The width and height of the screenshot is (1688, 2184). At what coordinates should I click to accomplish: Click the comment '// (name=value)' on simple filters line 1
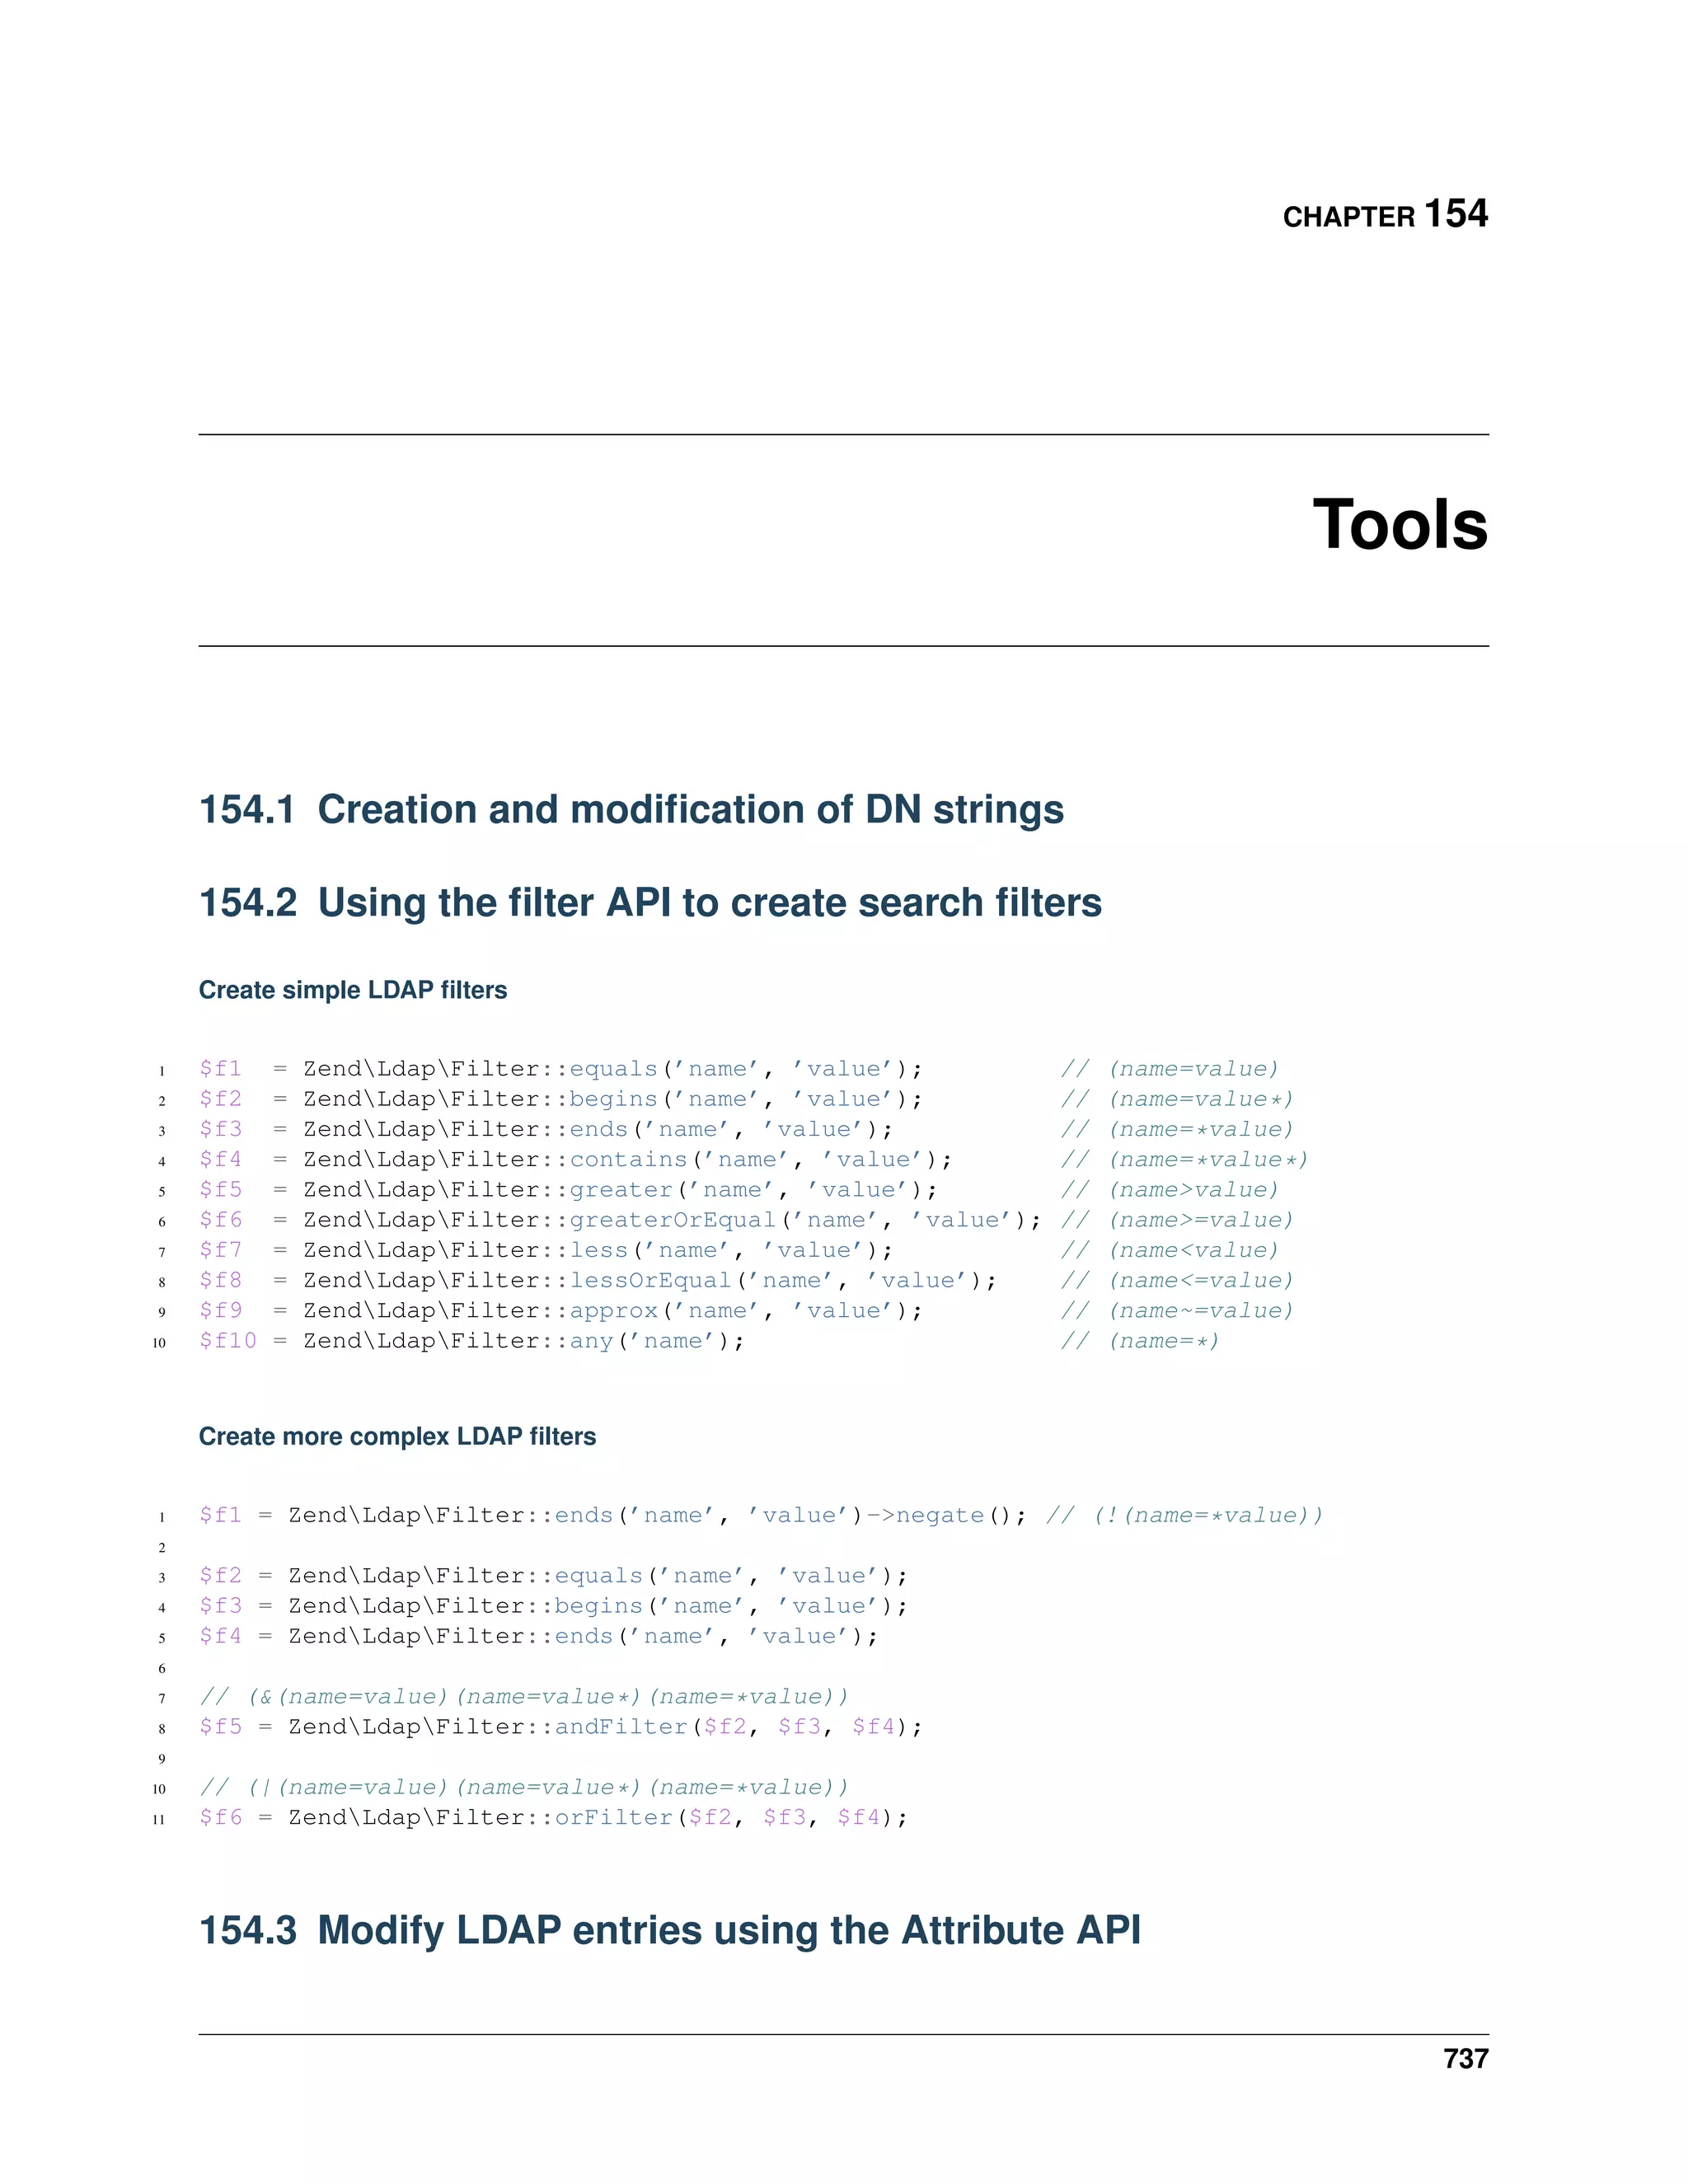coord(1170,1069)
